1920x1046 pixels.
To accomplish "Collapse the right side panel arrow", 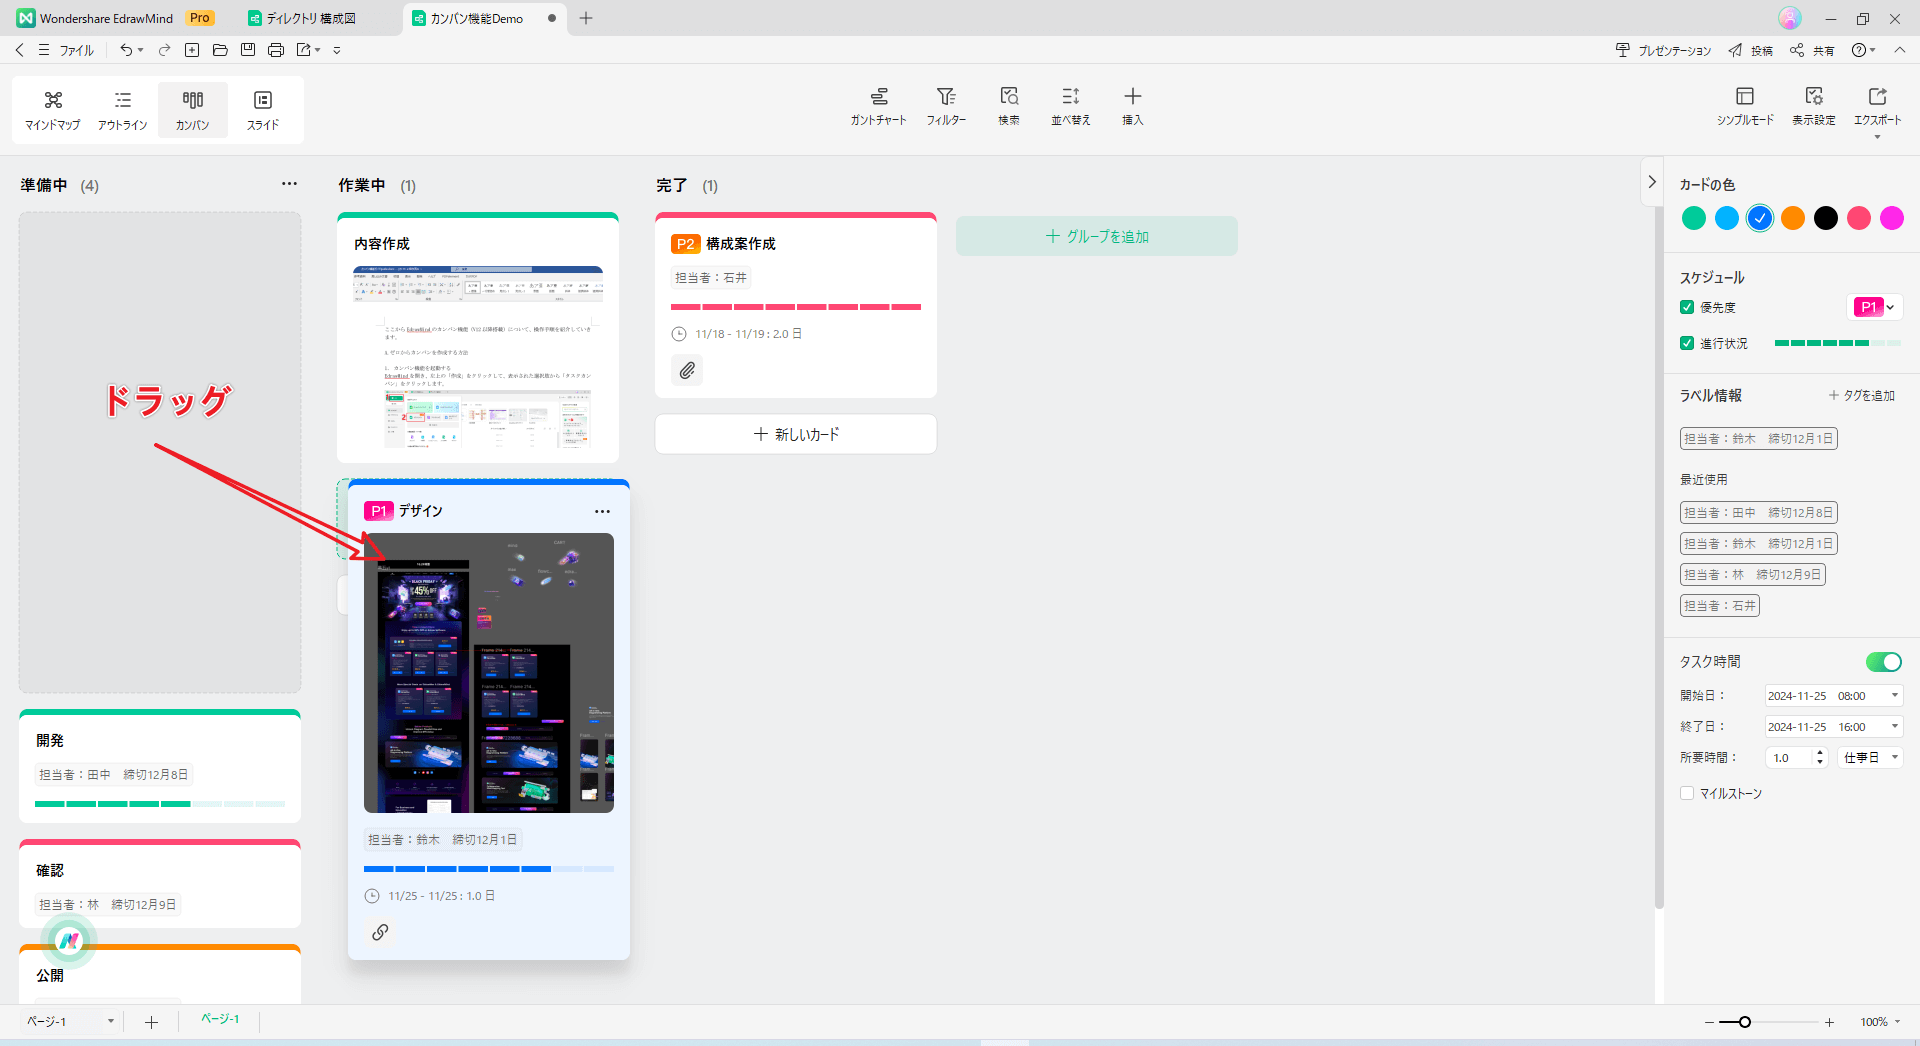I will (x=1652, y=182).
